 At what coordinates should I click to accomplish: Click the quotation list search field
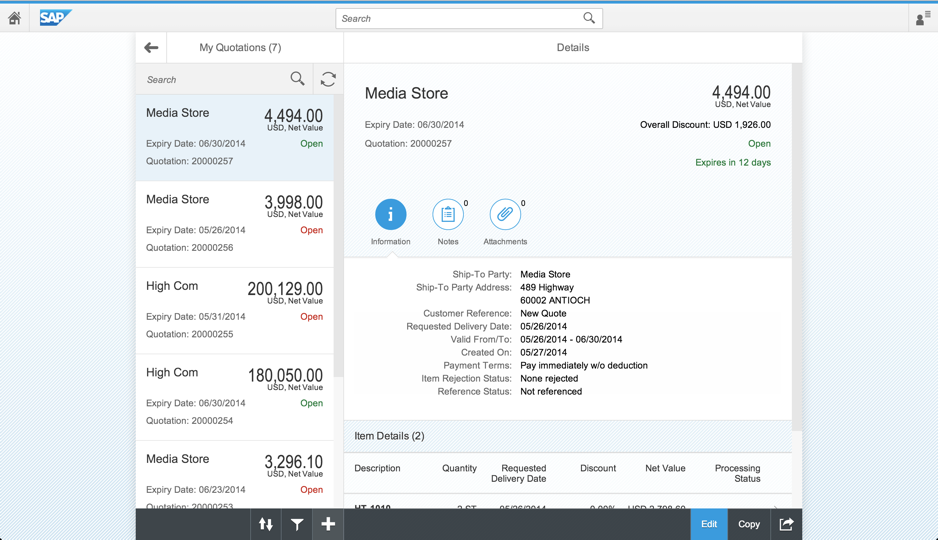pyautogui.click(x=224, y=80)
